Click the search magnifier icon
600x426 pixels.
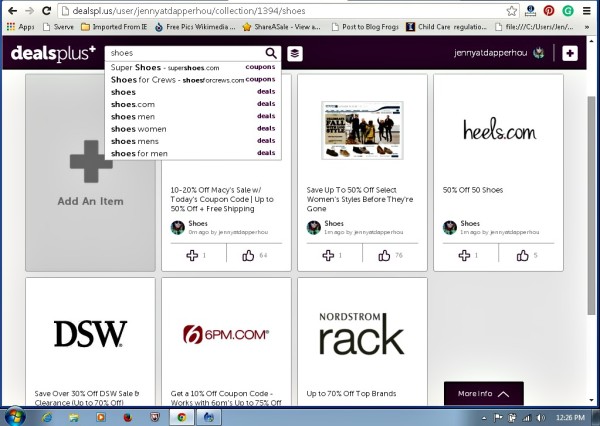[x=271, y=53]
